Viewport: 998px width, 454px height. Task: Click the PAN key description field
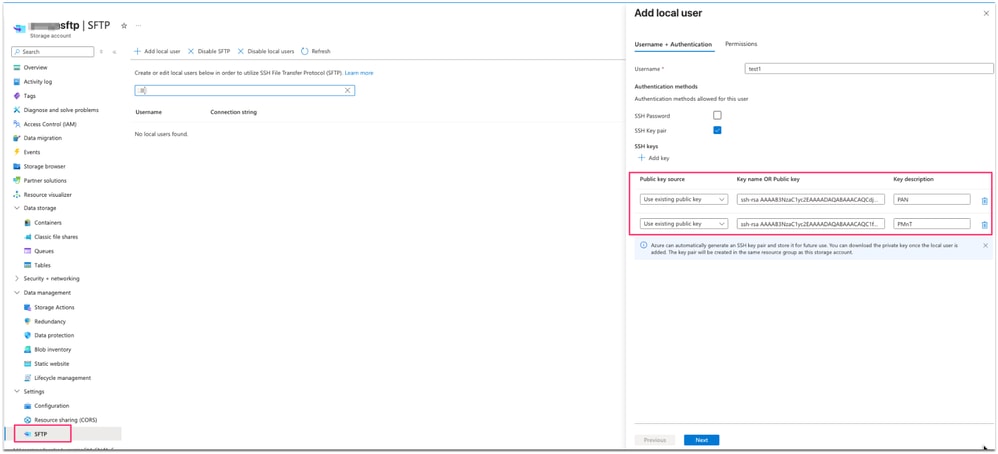point(932,199)
